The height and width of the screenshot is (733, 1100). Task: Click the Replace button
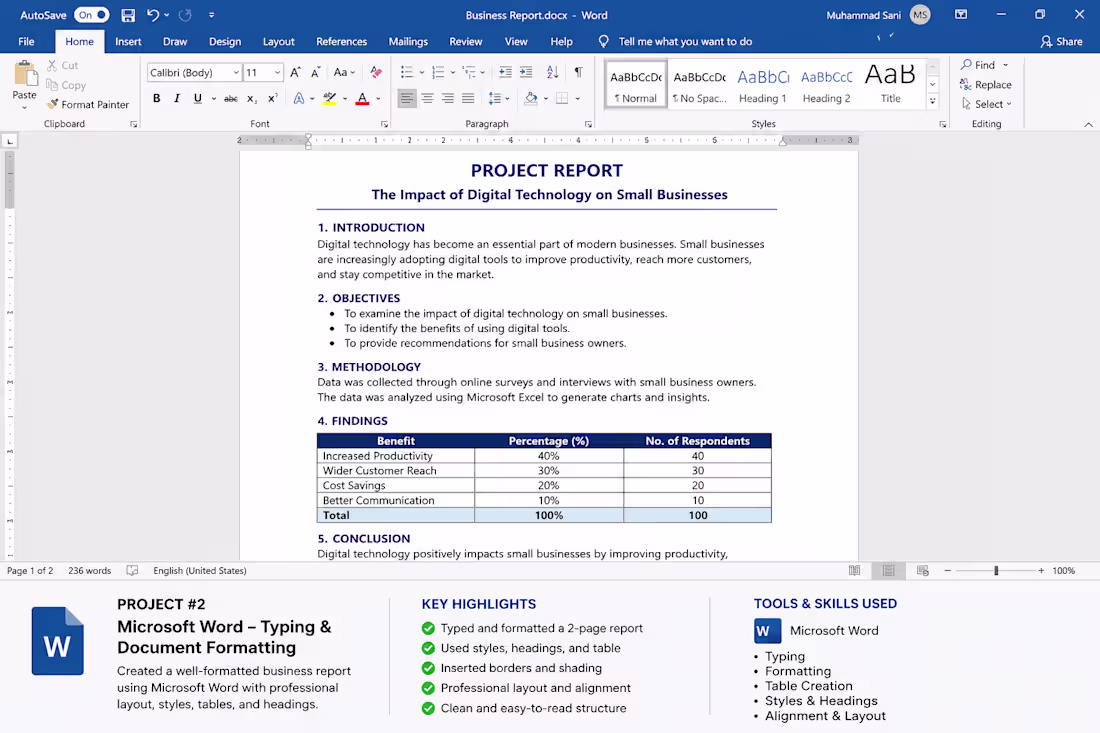pyautogui.click(x=986, y=84)
